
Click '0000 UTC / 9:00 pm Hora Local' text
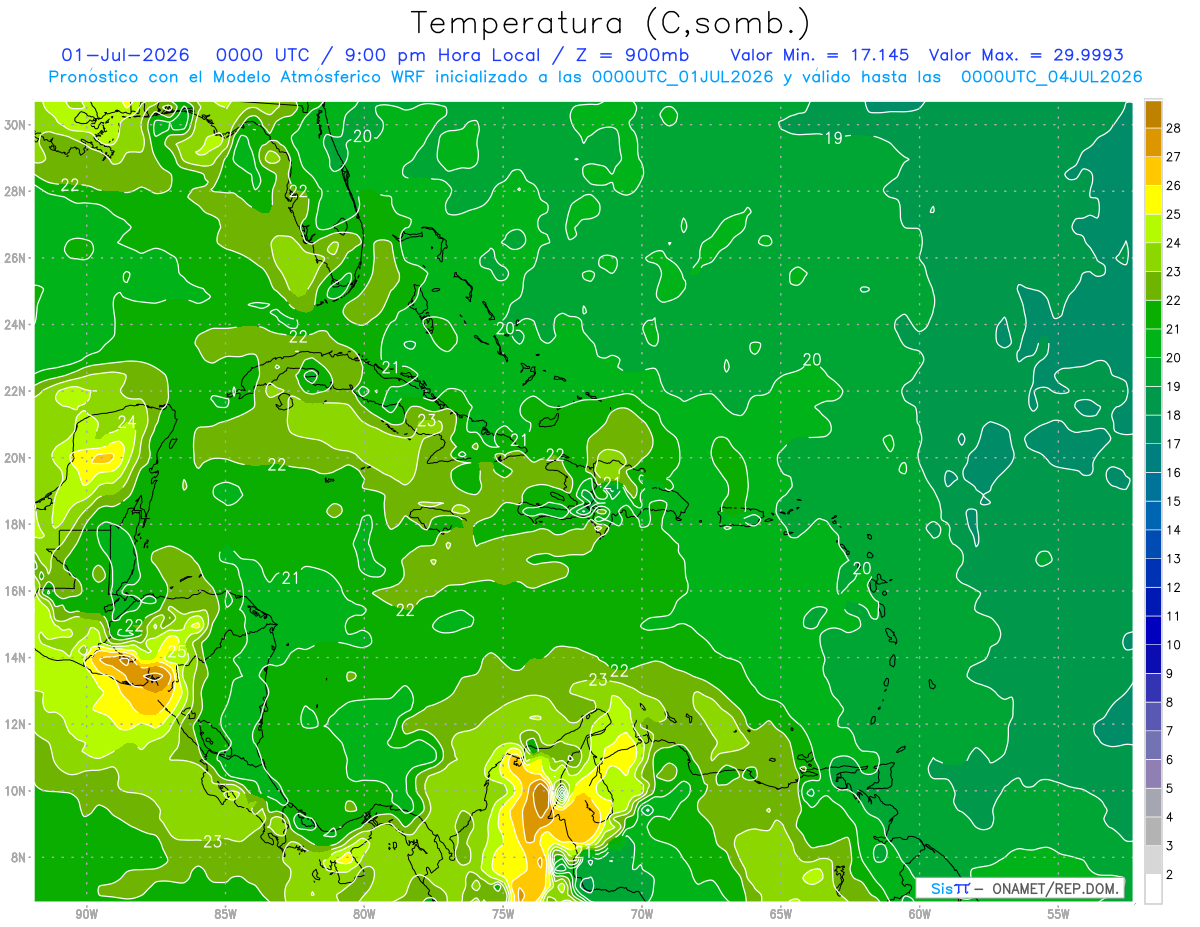click(378, 55)
